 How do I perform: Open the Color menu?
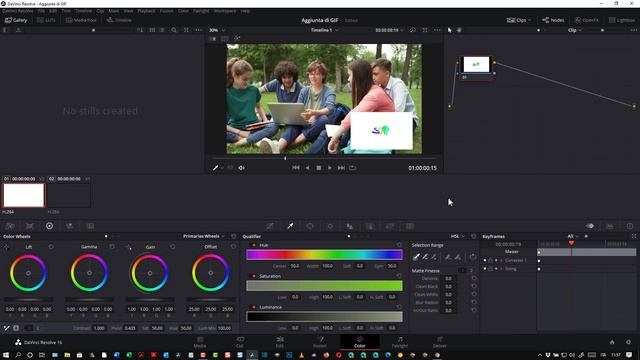click(183, 11)
